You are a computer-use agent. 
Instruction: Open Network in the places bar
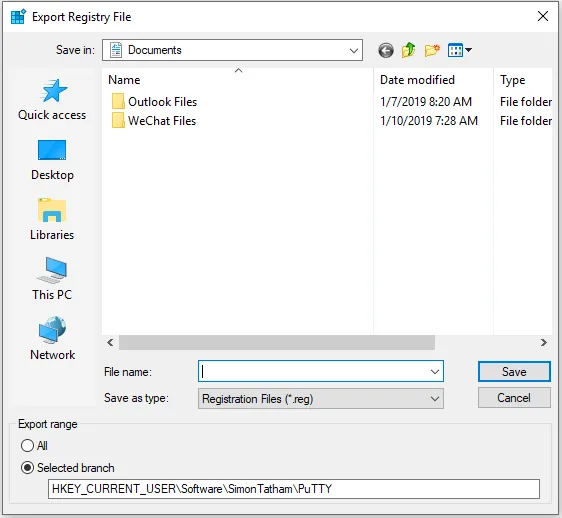point(52,338)
